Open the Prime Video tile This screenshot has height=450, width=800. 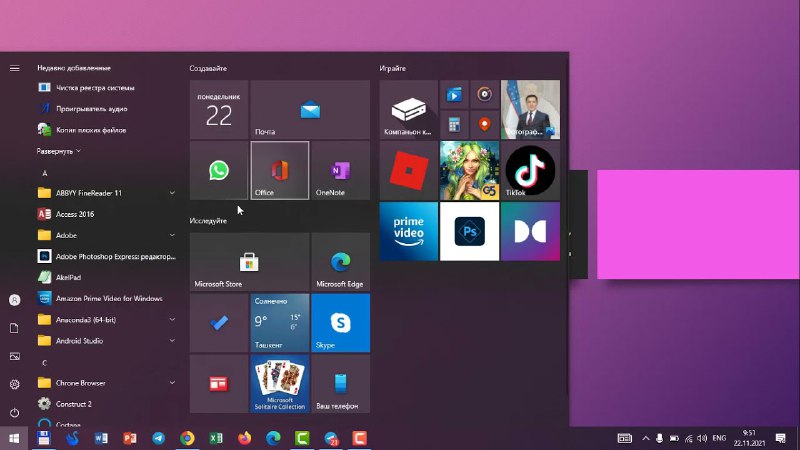click(409, 231)
